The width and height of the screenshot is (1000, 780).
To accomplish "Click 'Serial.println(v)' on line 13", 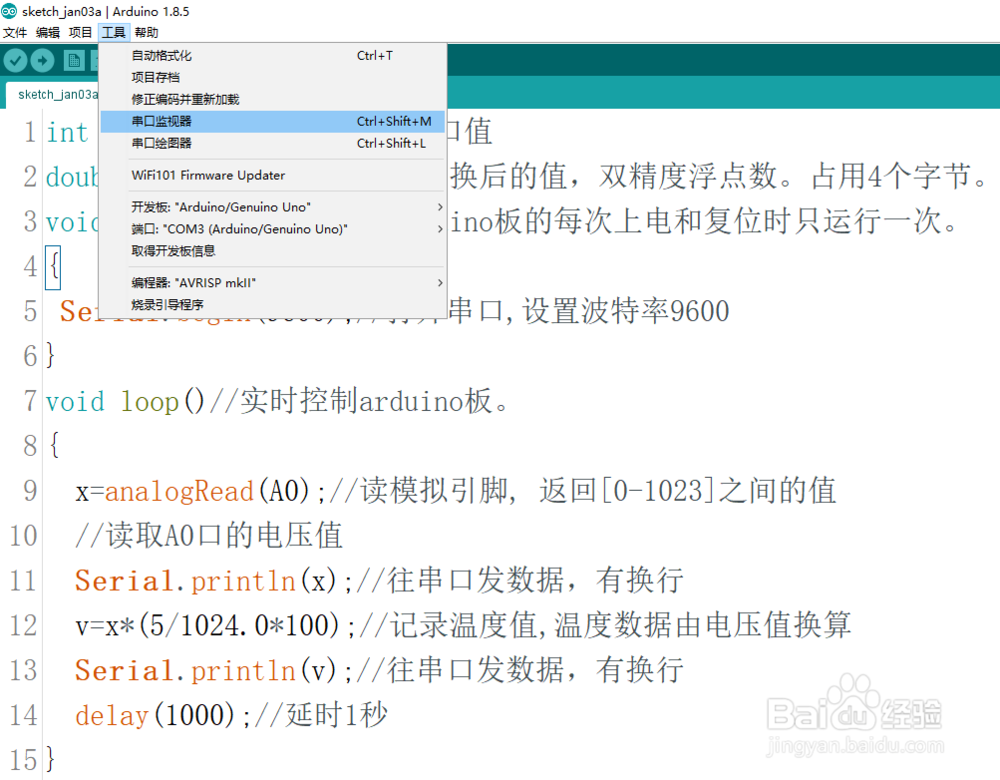I will tap(205, 670).
